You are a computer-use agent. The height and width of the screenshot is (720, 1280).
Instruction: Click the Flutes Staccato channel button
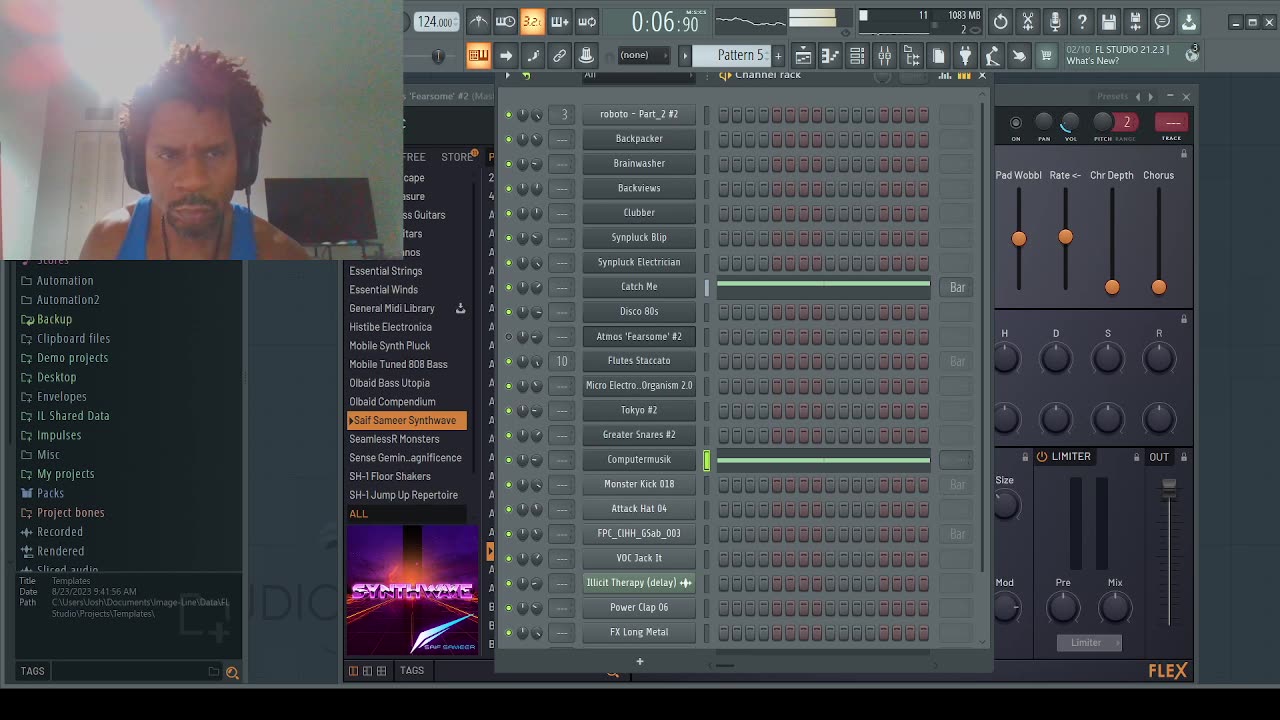pyautogui.click(x=639, y=361)
